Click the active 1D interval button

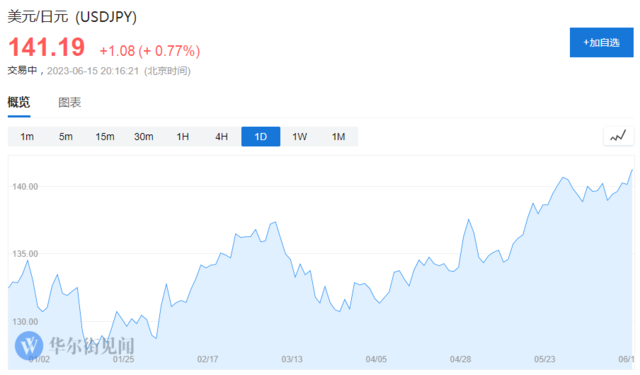click(261, 137)
